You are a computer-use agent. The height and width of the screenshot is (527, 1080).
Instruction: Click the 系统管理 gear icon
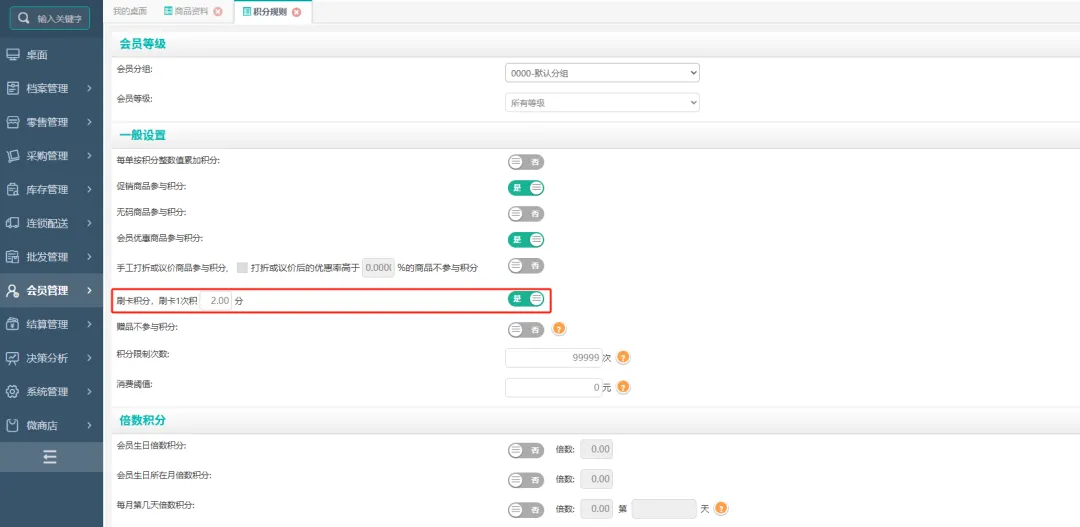tap(13, 391)
